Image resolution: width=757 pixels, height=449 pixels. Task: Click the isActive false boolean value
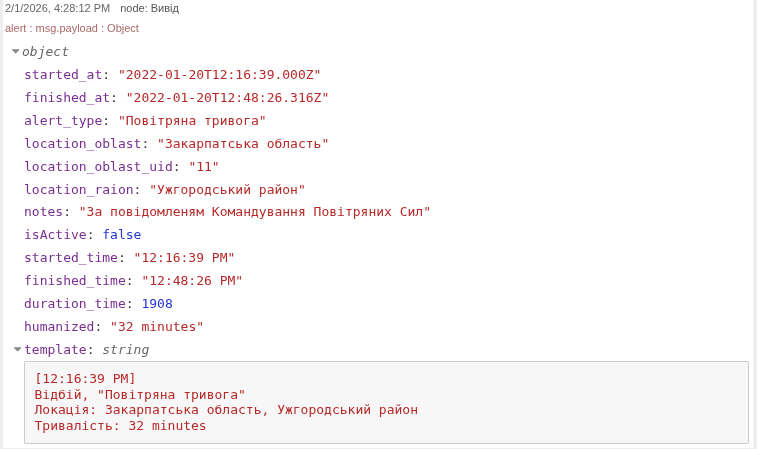click(122, 235)
